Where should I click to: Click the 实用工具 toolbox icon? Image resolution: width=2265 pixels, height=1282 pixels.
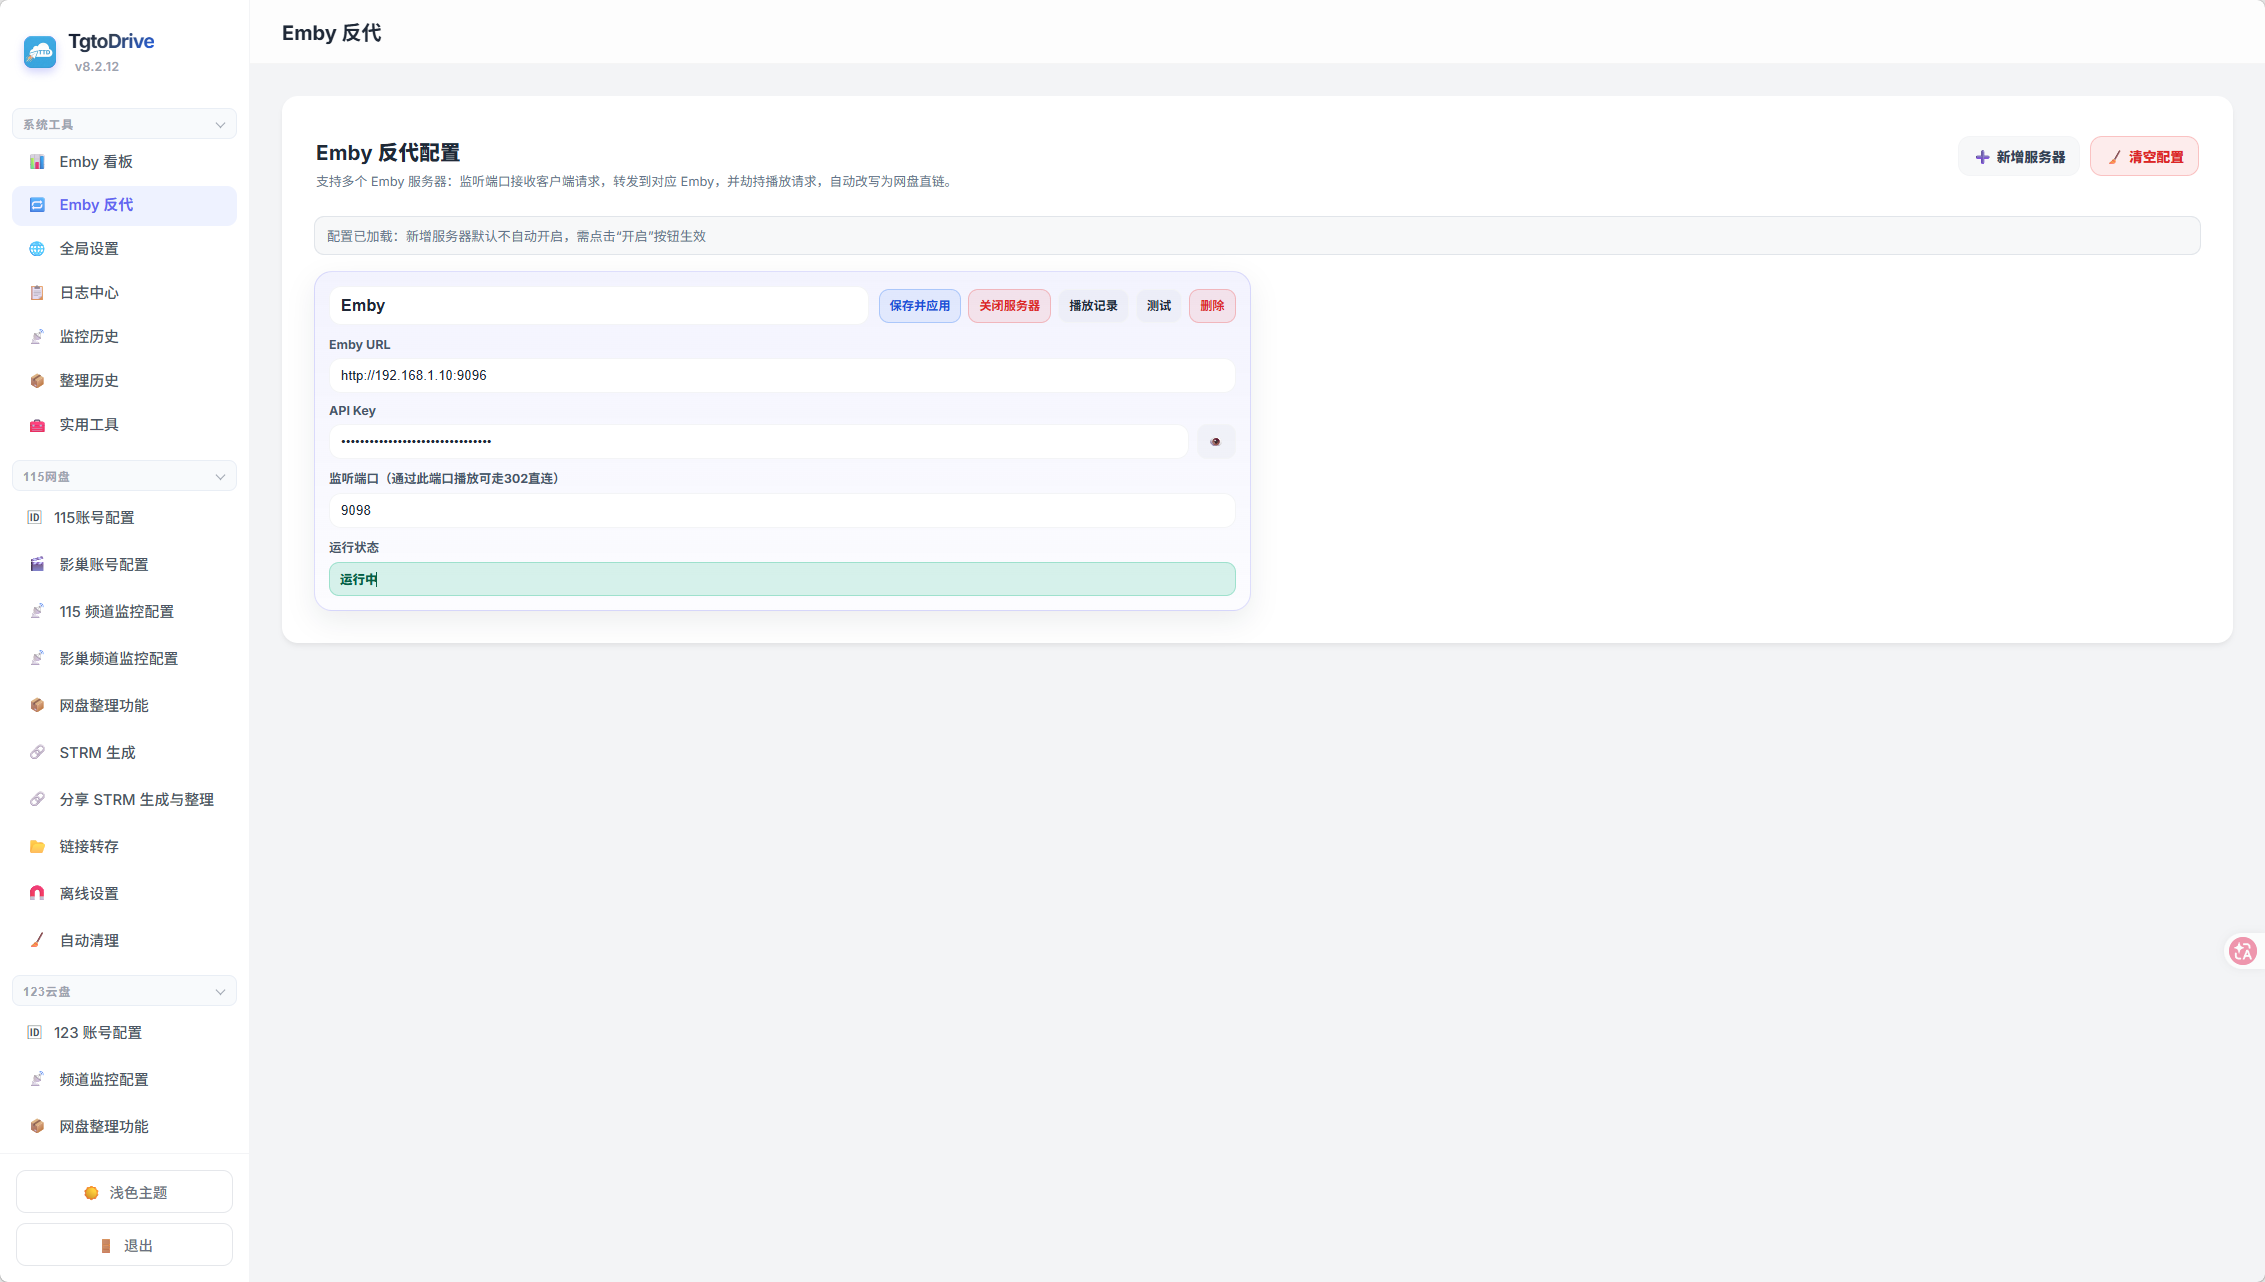pos(37,425)
